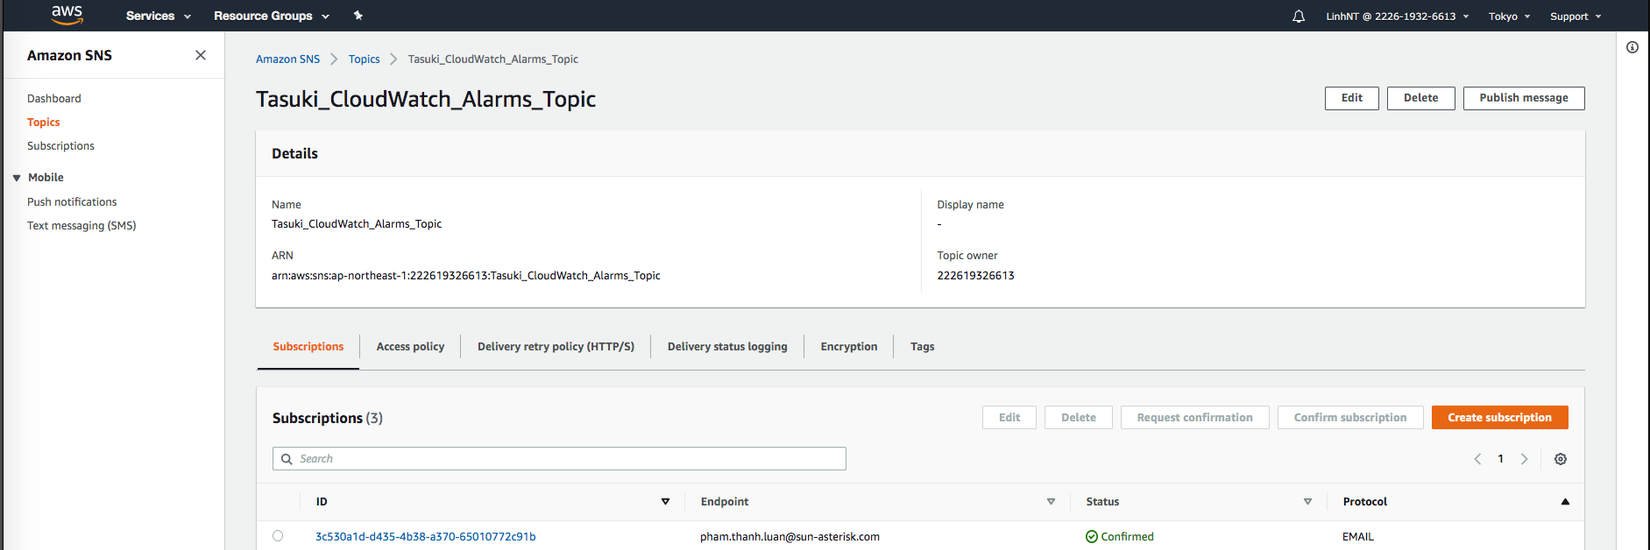Screen dimensions: 1650x550
Task: Select the first subscription radio button
Action: point(278,536)
